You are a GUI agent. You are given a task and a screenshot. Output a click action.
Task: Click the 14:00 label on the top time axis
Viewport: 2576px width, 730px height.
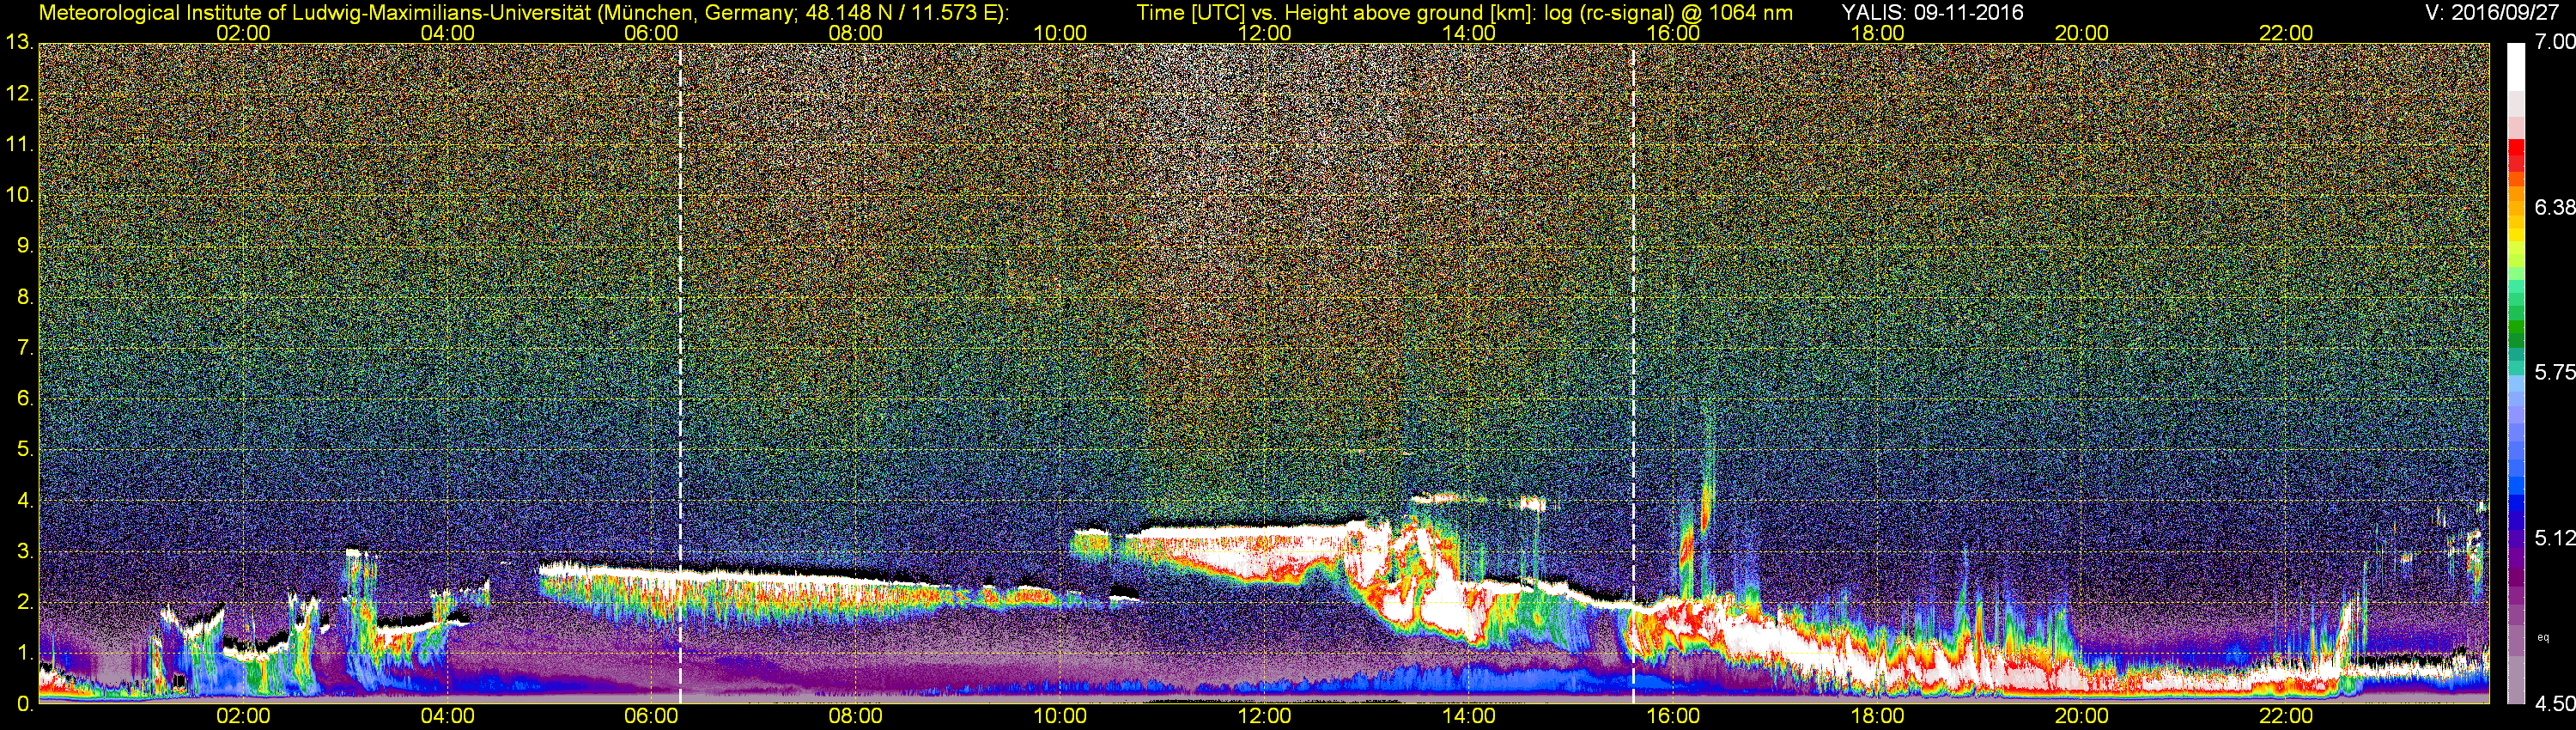[x=1469, y=33]
